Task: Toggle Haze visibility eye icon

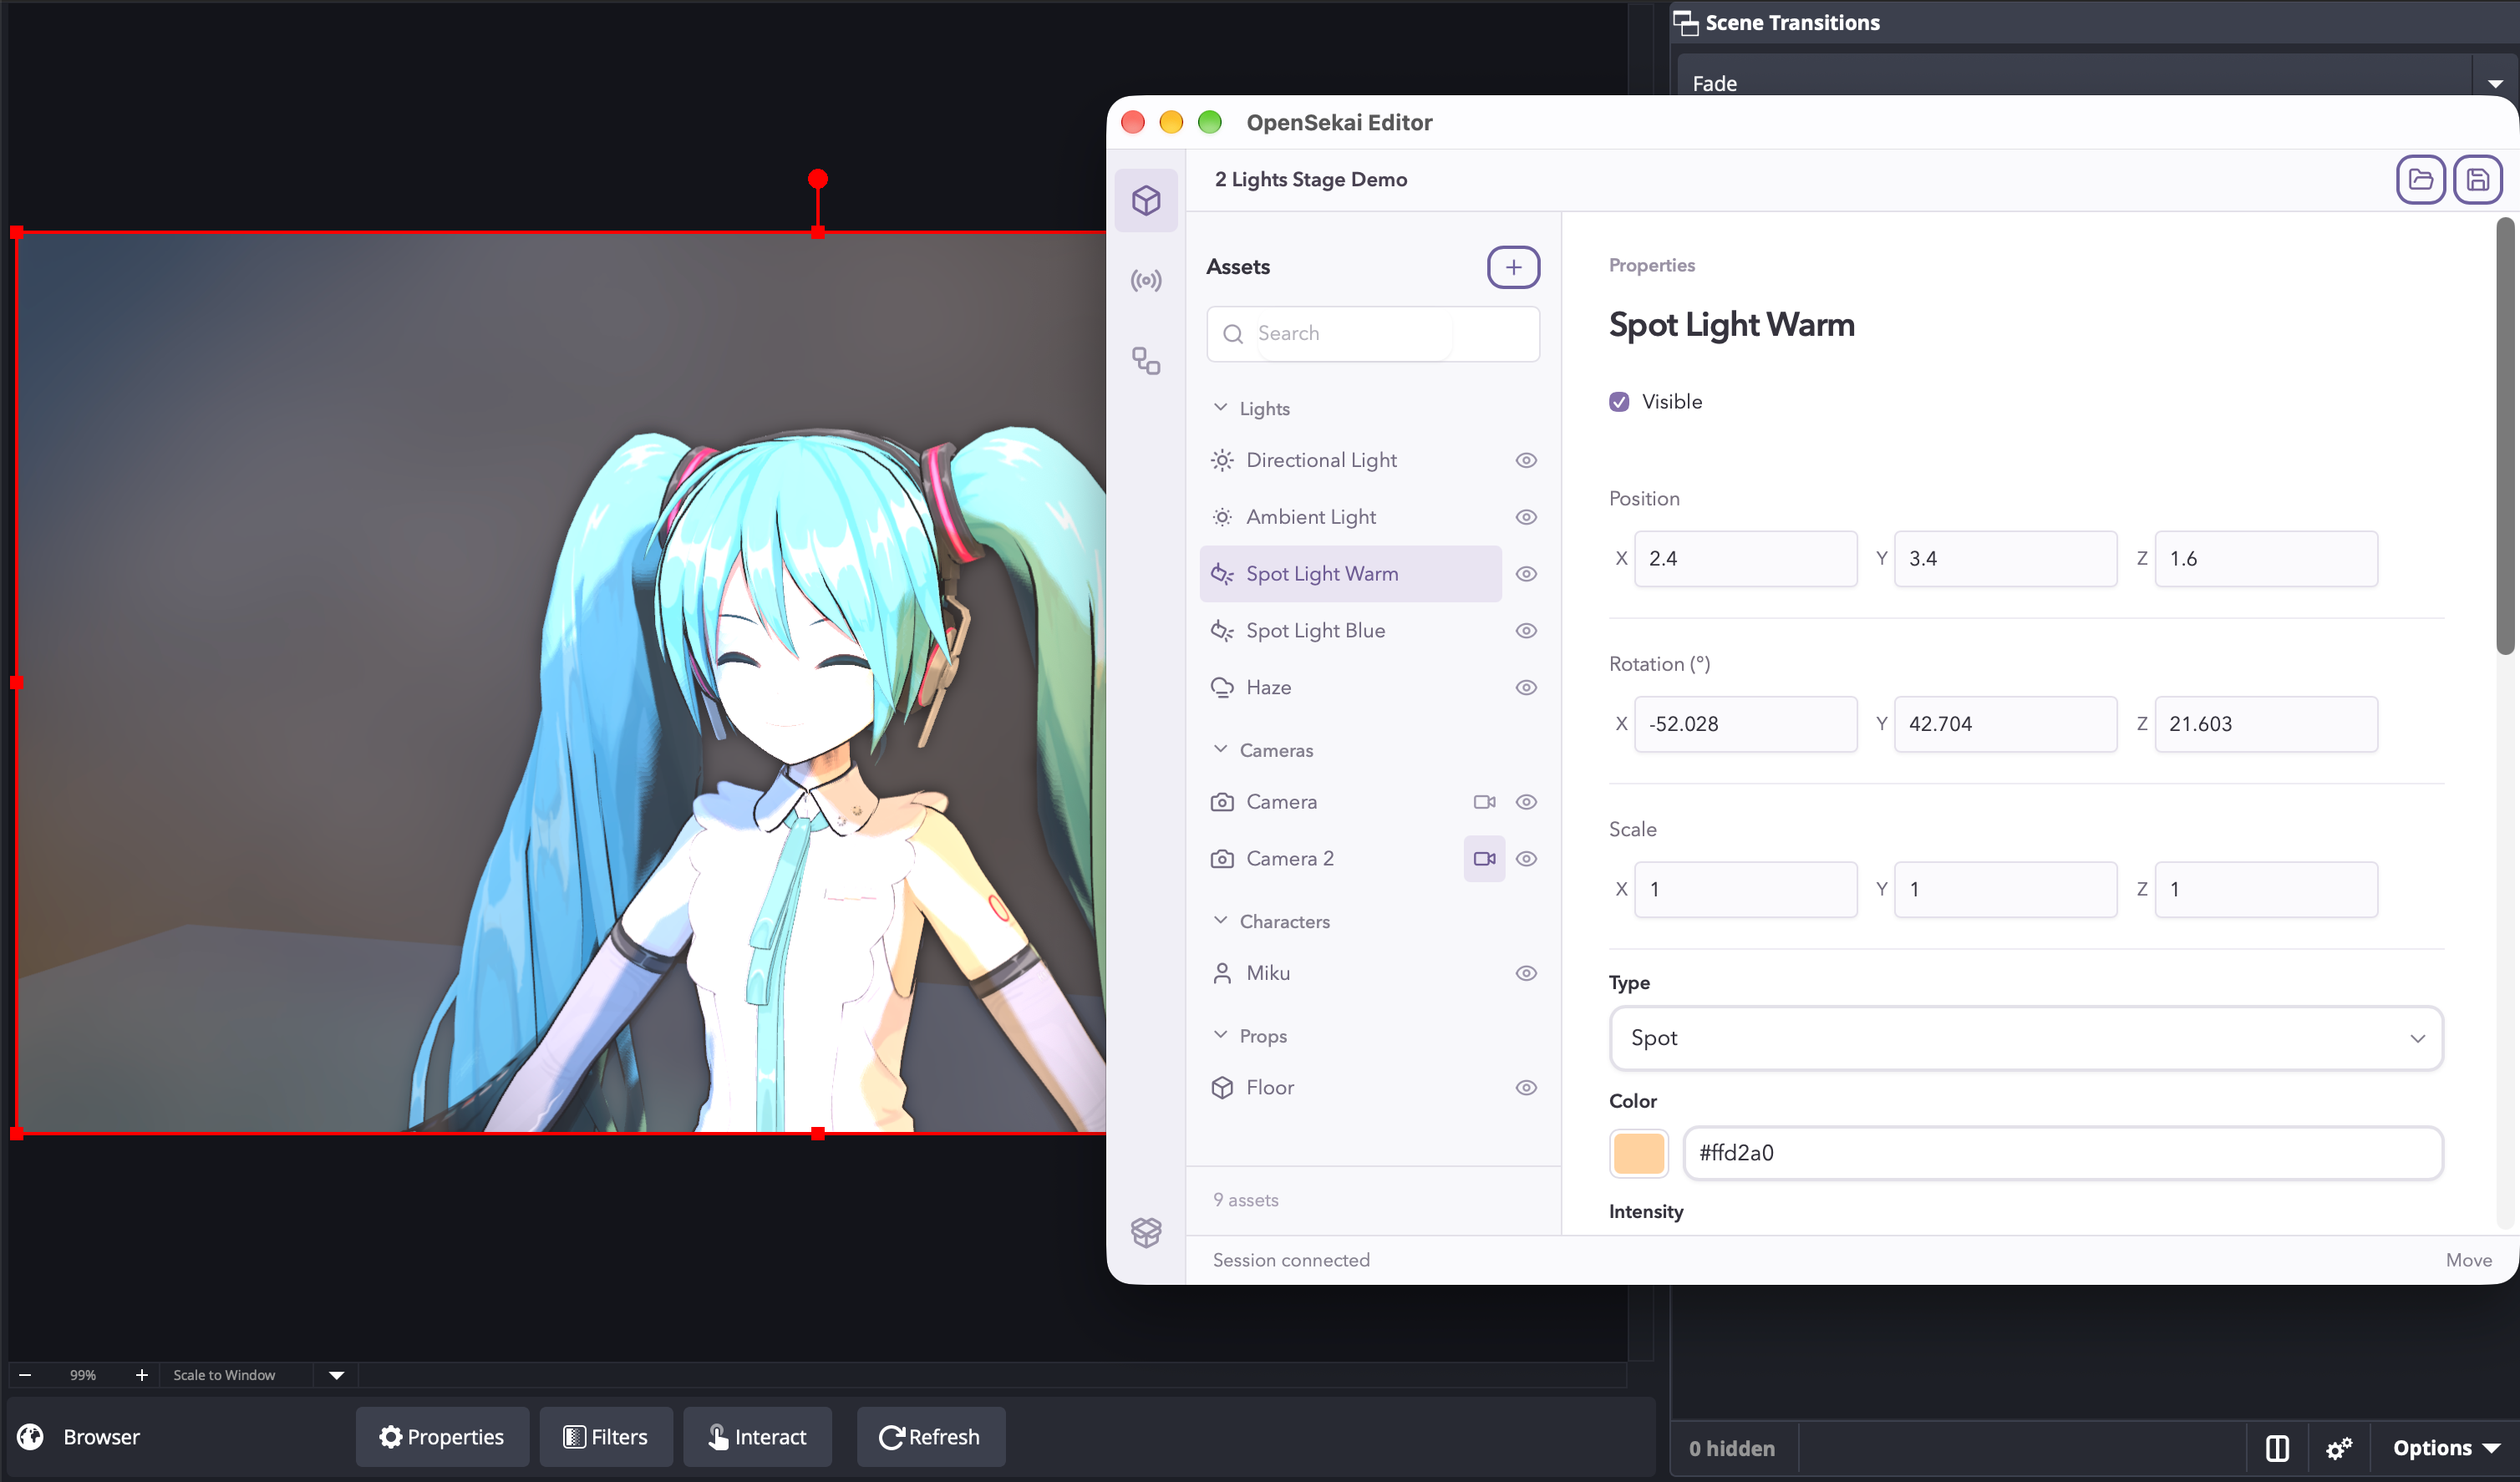Action: pyautogui.click(x=1526, y=688)
